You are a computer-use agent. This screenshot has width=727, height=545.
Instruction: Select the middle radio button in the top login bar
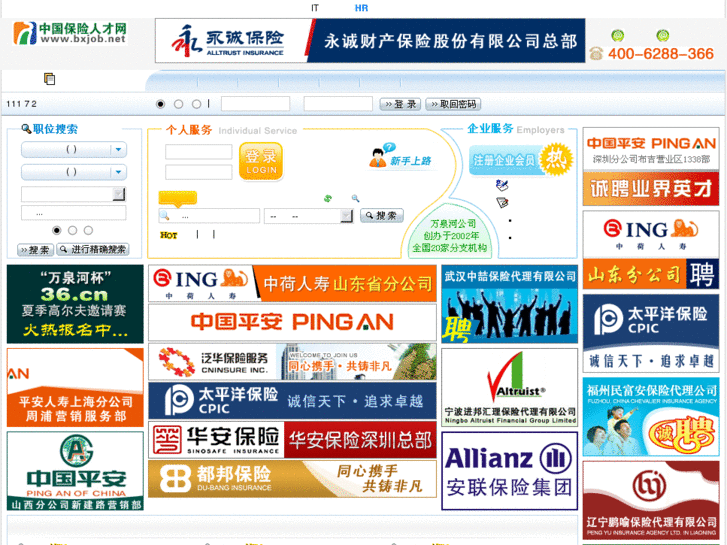(x=179, y=104)
